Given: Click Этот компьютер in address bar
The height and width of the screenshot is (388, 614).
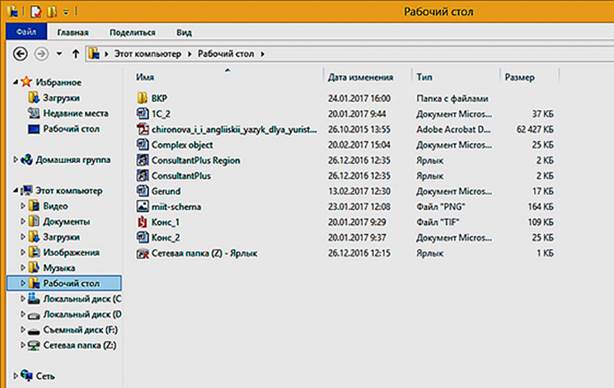Looking at the screenshot, I should coord(147,54).
